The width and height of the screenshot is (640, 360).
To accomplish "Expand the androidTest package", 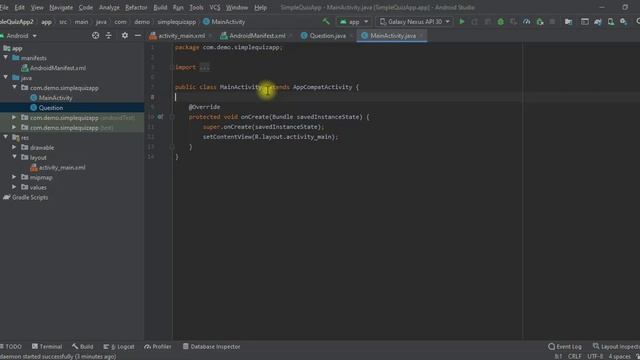I will point(15,118).
